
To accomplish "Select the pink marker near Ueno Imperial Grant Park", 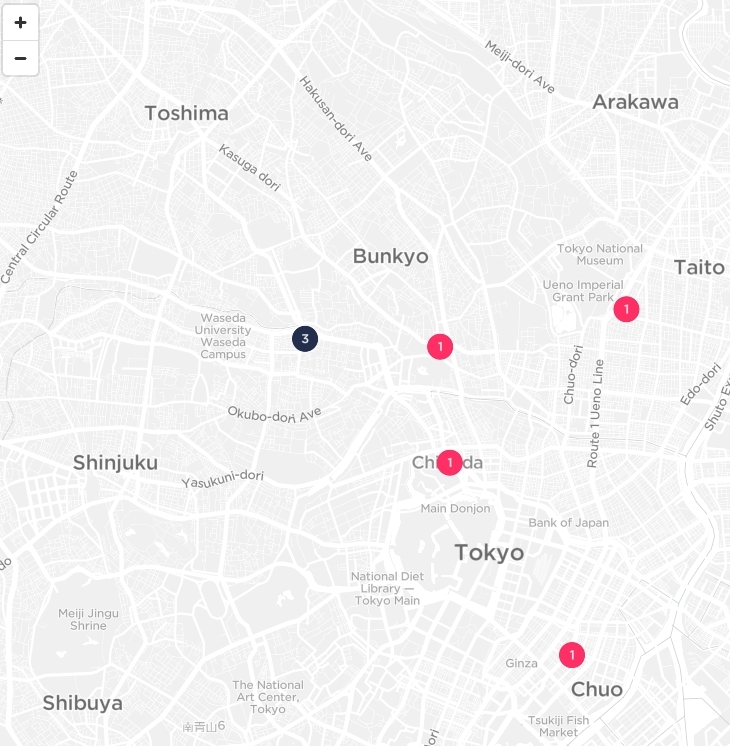I will coord(626,309).
